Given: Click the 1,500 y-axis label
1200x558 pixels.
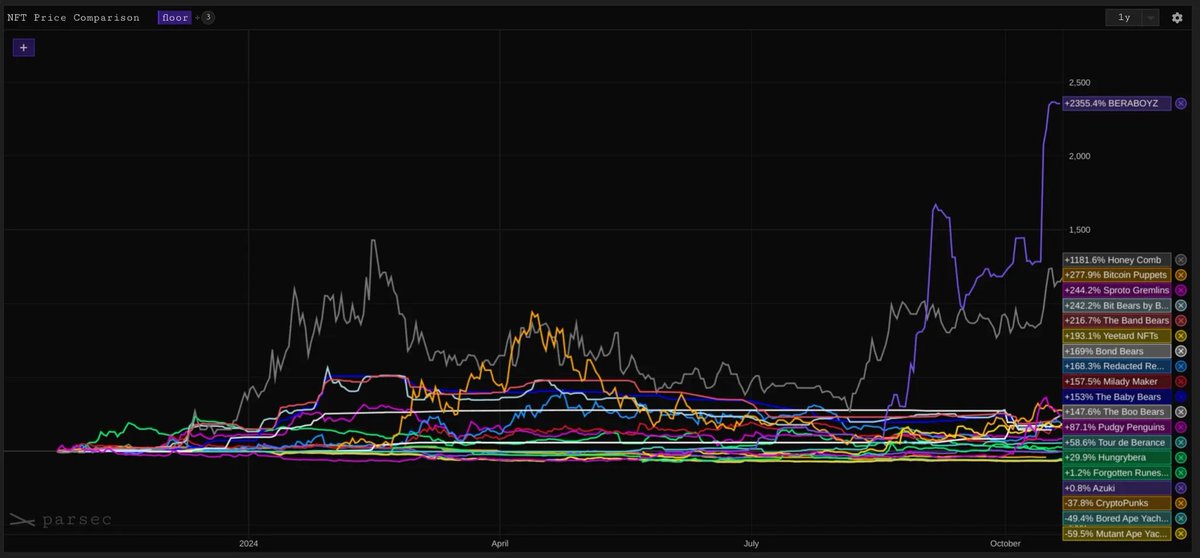Looking at the screenshot, I should (x=1082, y=230).
